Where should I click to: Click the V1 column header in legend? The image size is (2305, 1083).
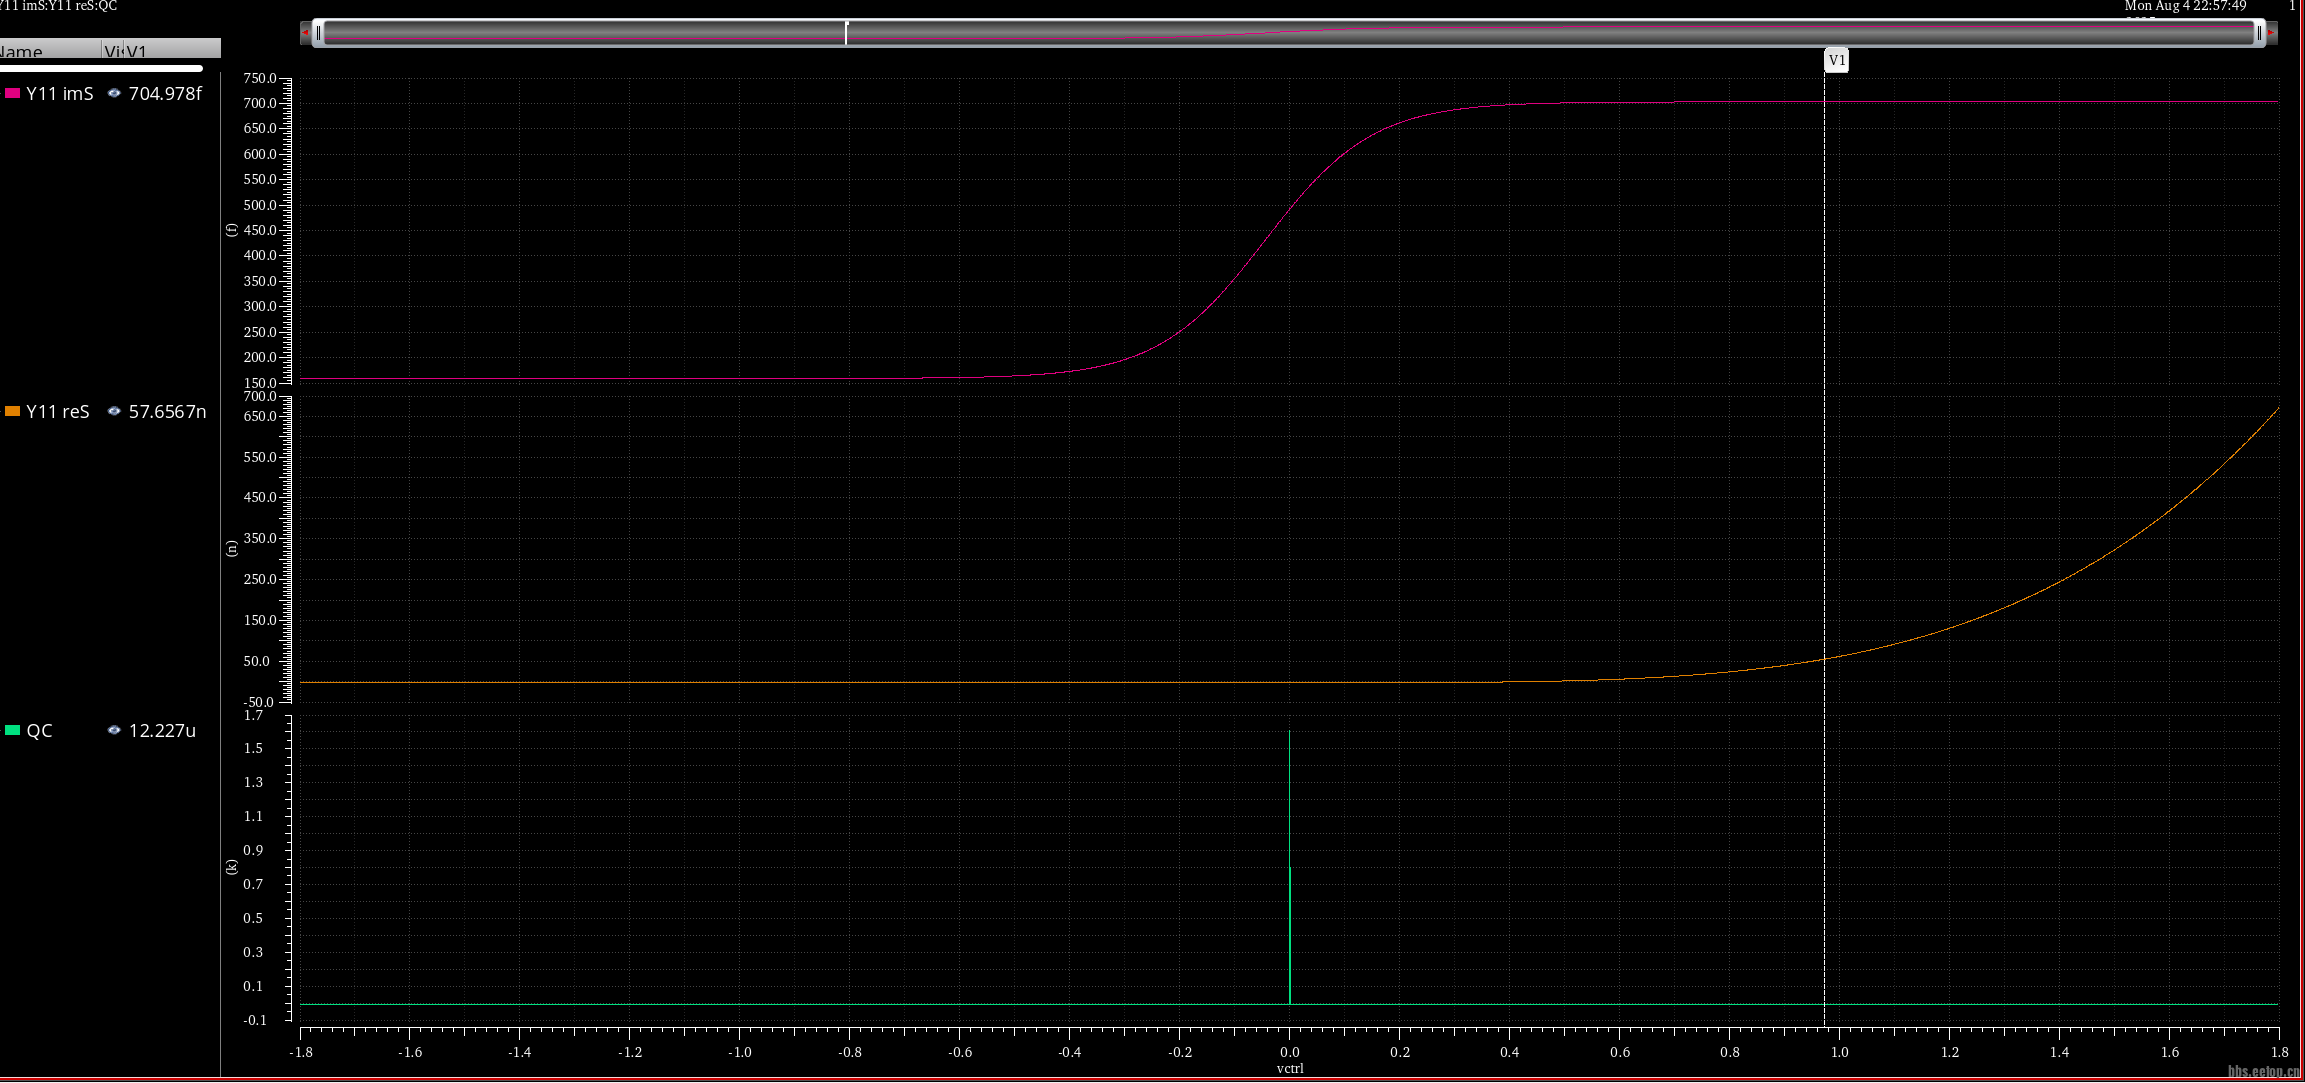(x=171, y=49)
